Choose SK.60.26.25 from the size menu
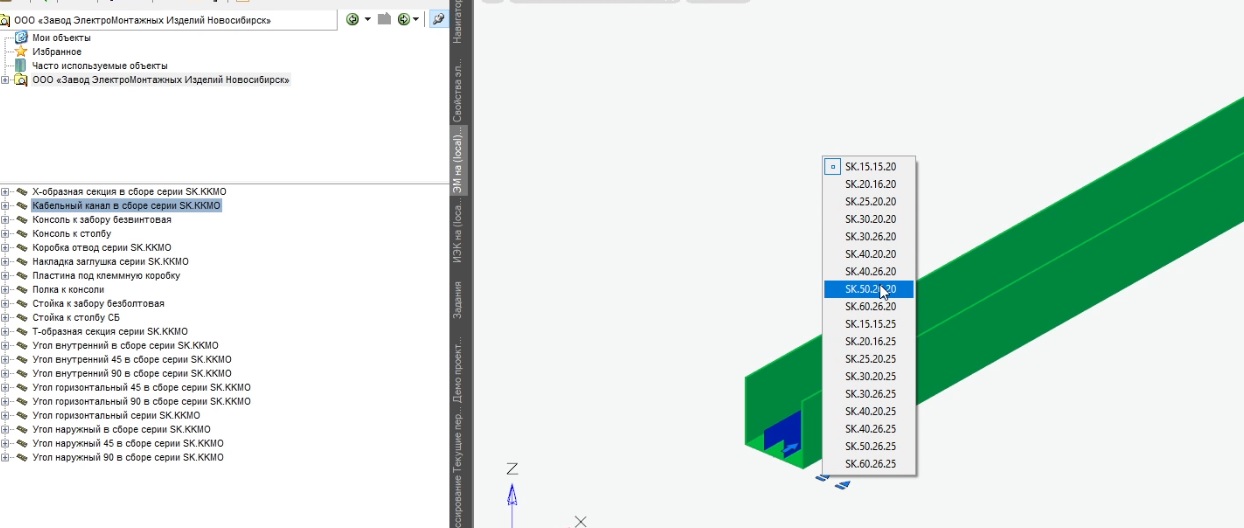This screenshot has height=528, width=1244. (868, 464)
